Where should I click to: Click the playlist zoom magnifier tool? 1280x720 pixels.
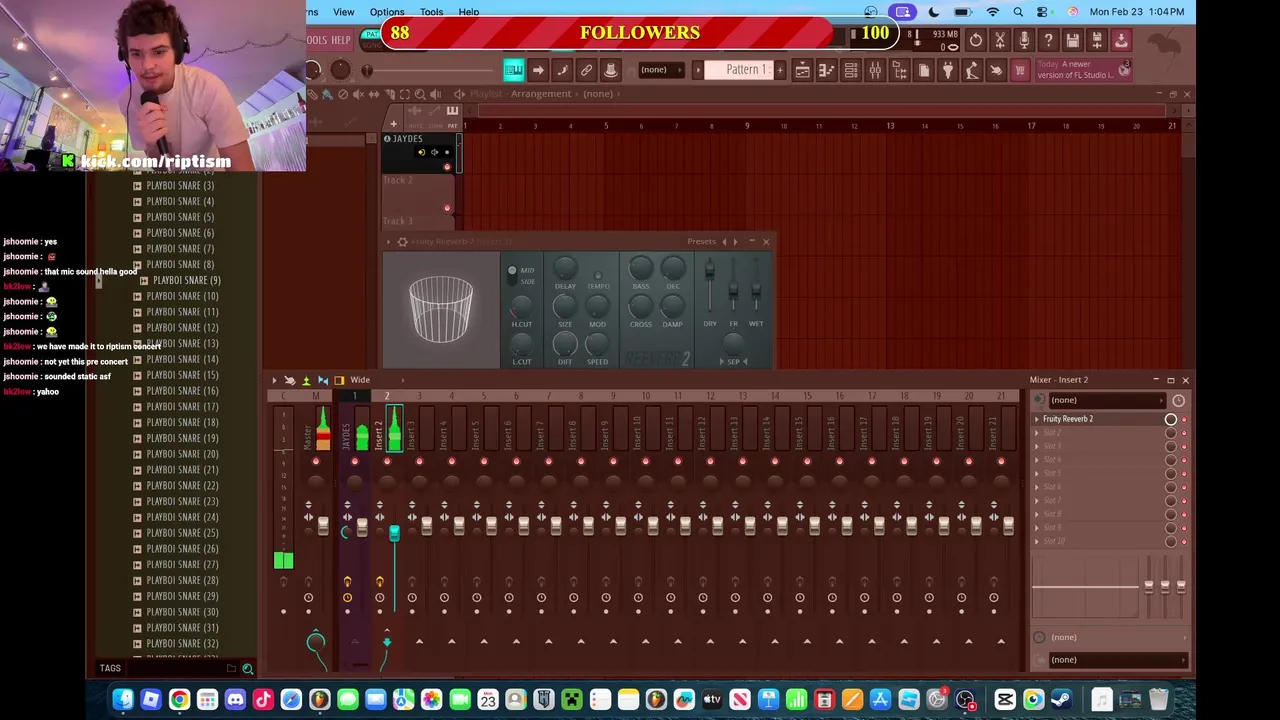coord(420,94)
